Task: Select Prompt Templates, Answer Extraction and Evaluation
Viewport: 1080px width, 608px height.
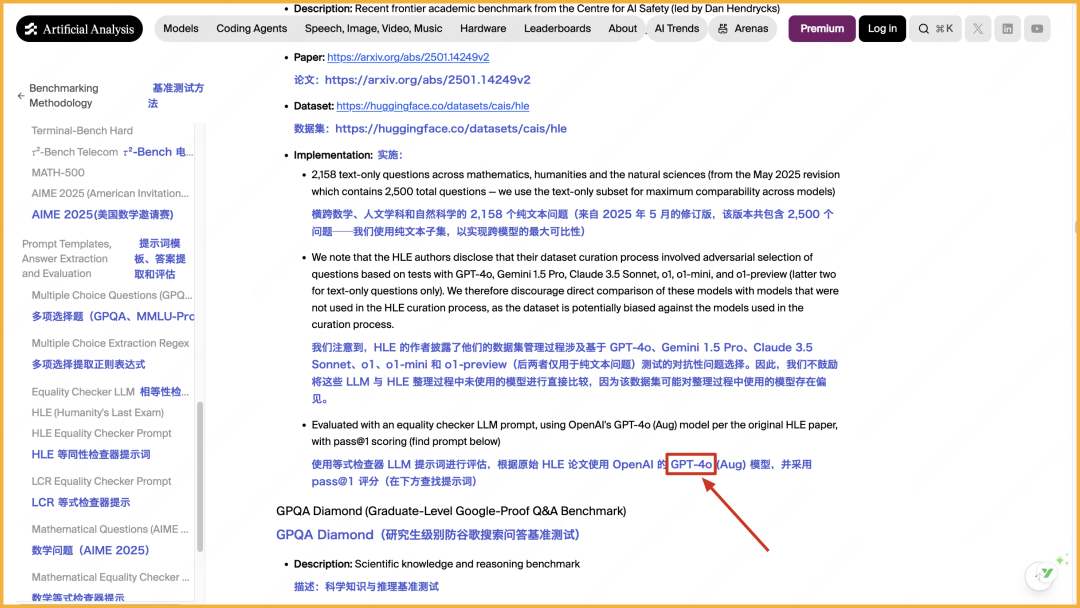Action: (x=66, y=259)
